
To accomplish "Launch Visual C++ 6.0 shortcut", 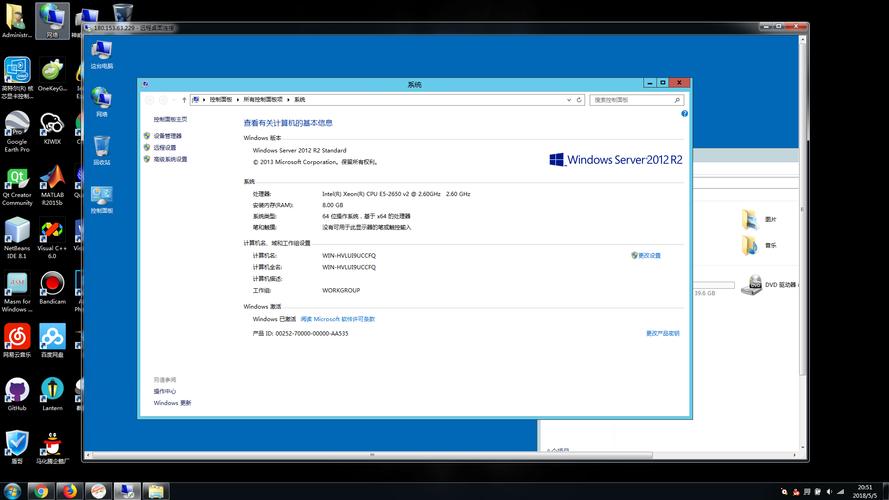I will point(52,238).
